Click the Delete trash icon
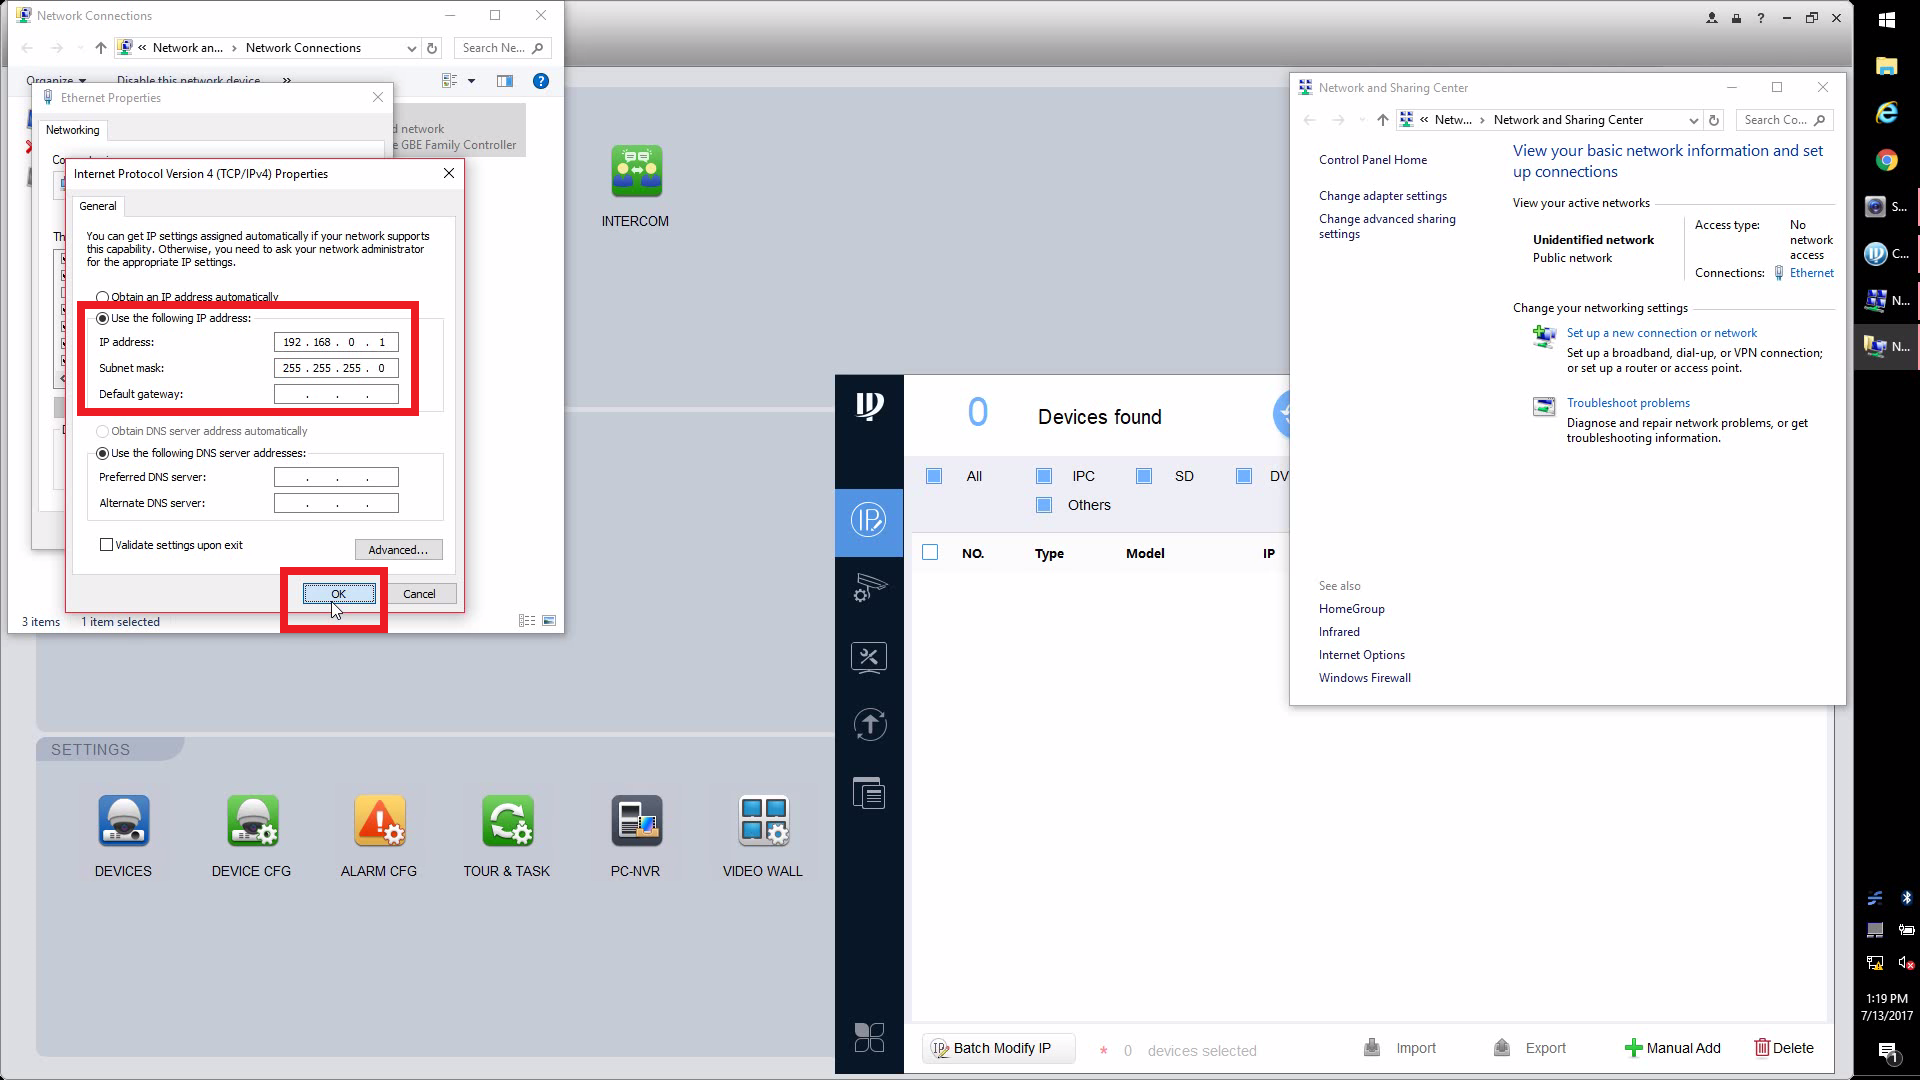The width and height of the screenshot is (1920, 1080). click(x=1761, y=1048)
